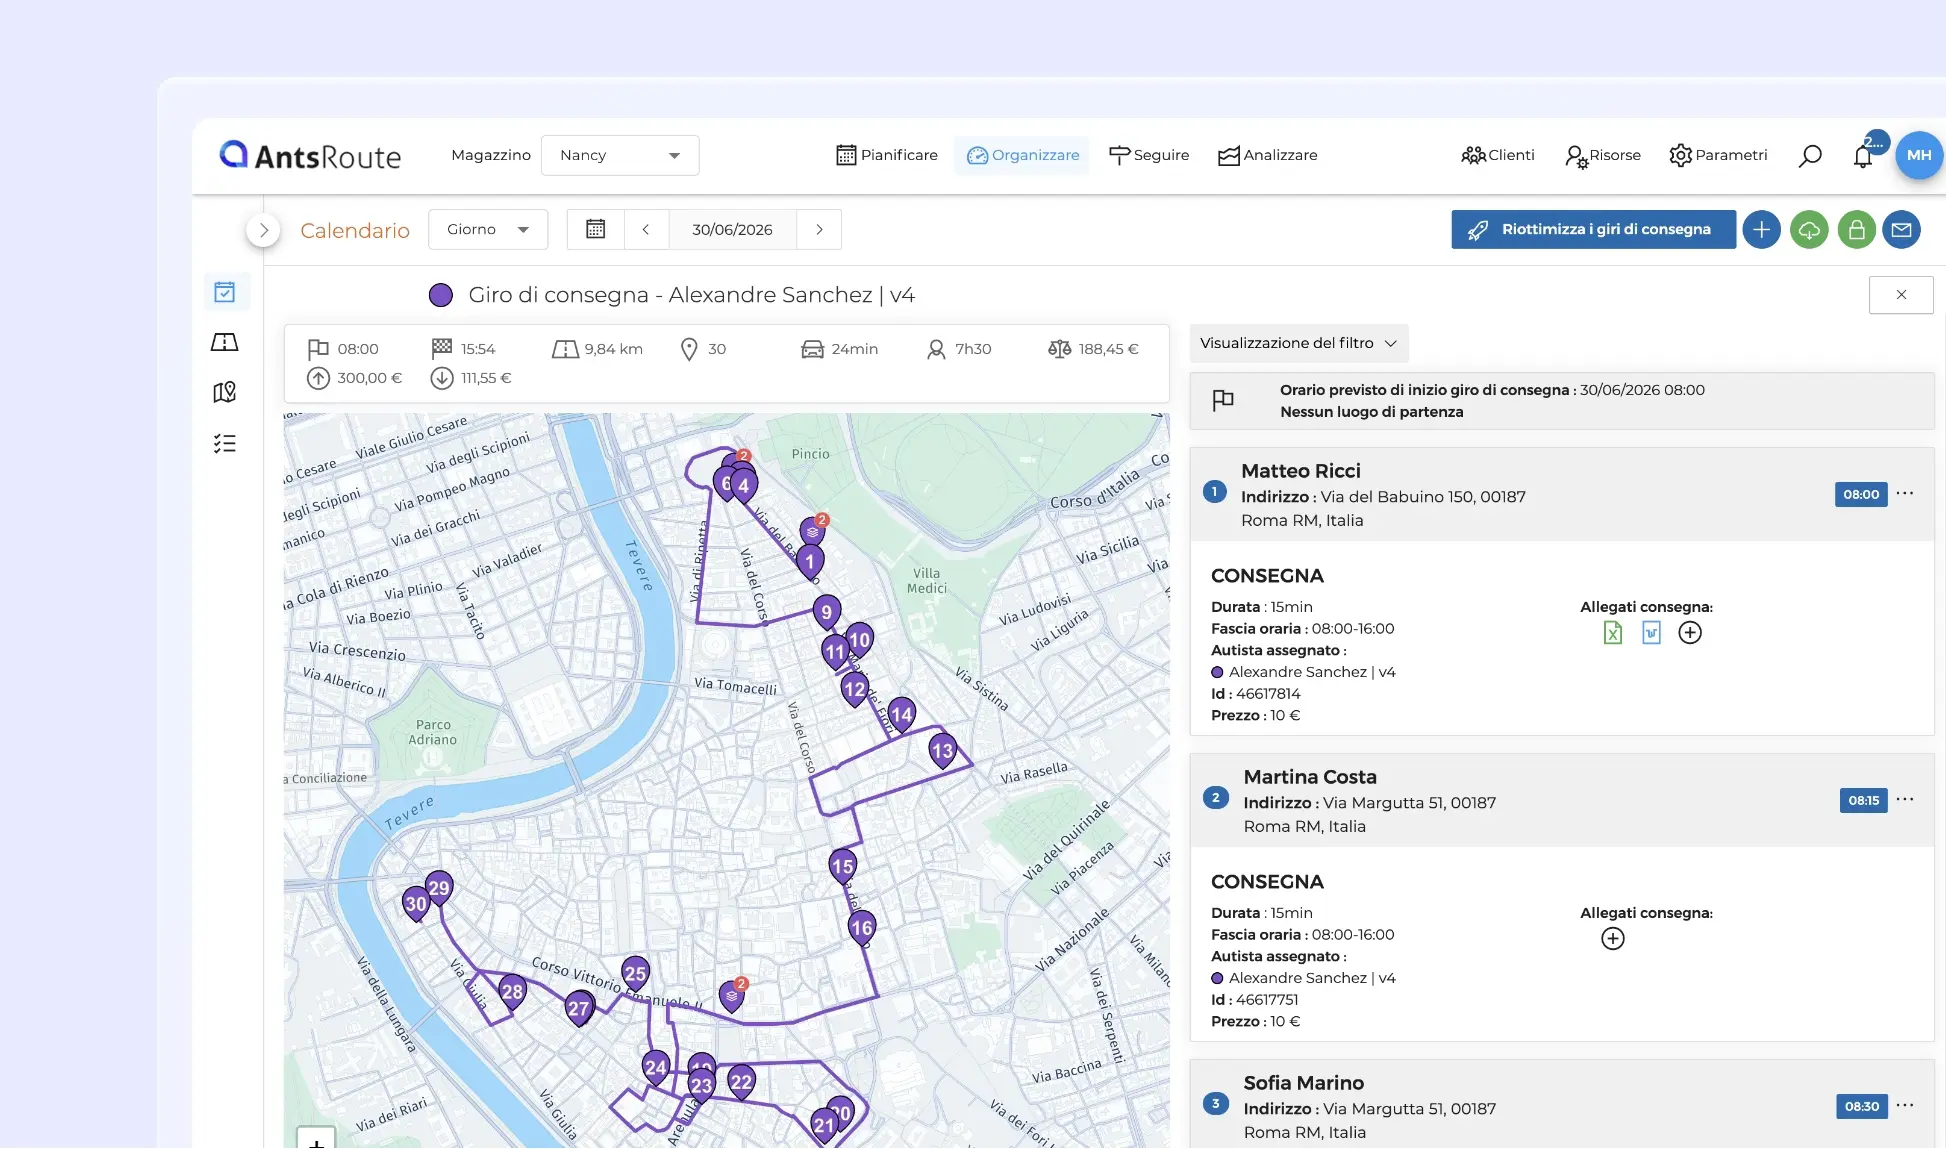This screenshot has width=1946, height=1149.
Task: Click the 300,00 € value
Action: point(369,378)
